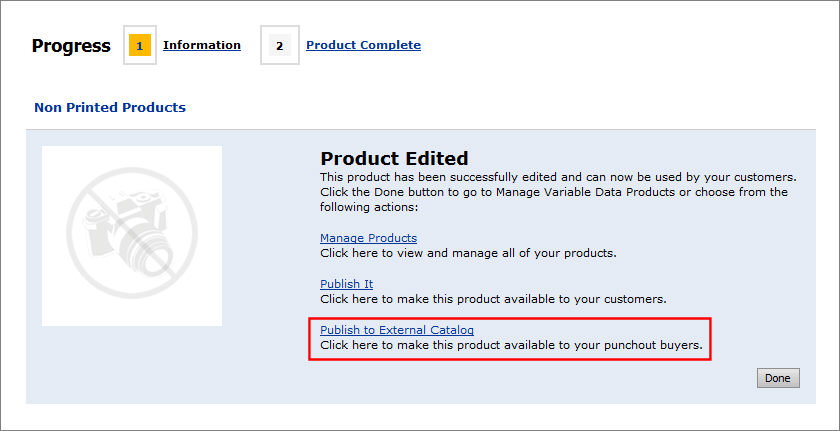The width and height of the screenshot is (840, 431).
Task: Click the 'successfully edited' confirmation sentence
Action: [557, 176]
